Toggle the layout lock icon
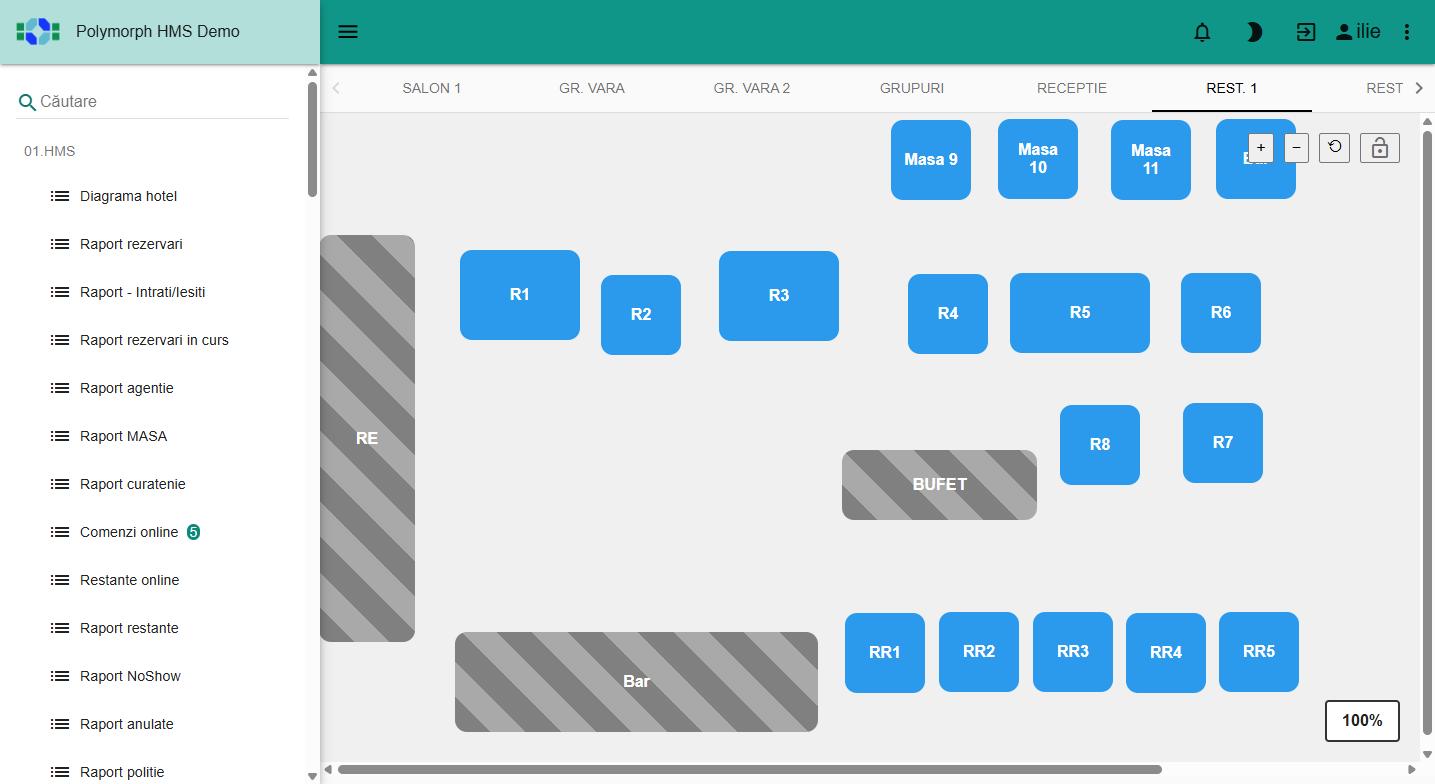Screen dimensions: 1435x784 pyautogui.click(x=1380, y=148)
